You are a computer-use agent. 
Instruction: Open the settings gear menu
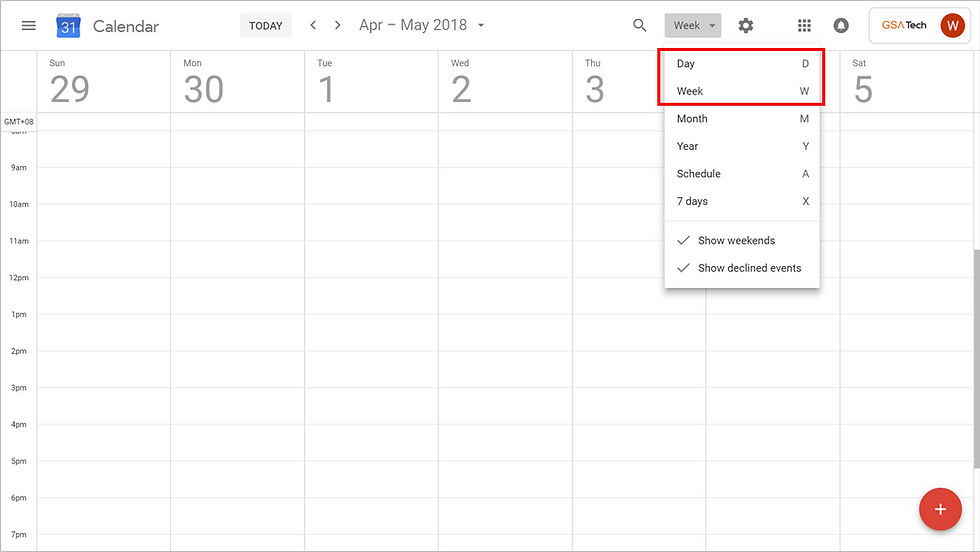pos(746,26)
